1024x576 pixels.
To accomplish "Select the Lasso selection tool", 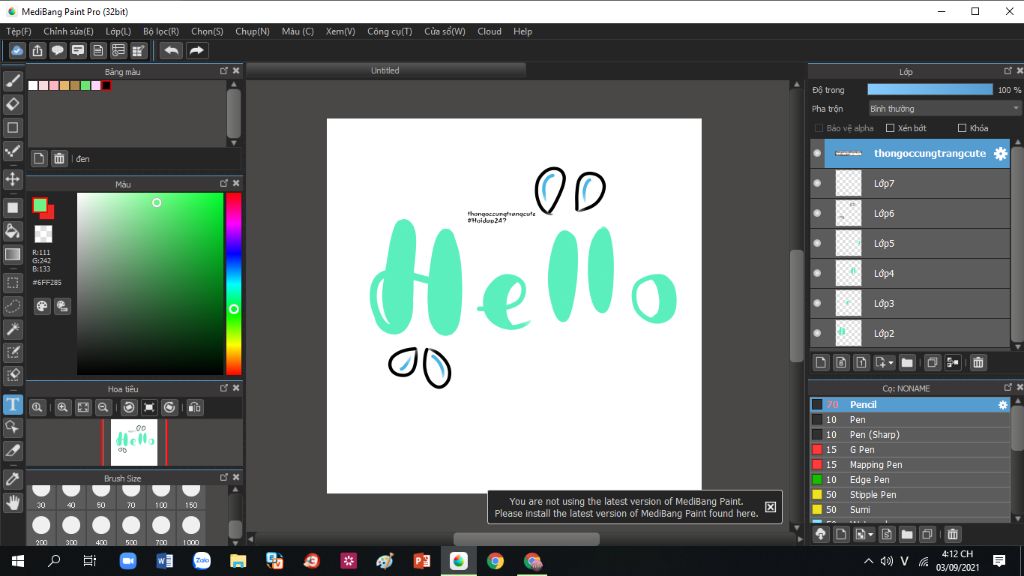I will click(12, 306).
